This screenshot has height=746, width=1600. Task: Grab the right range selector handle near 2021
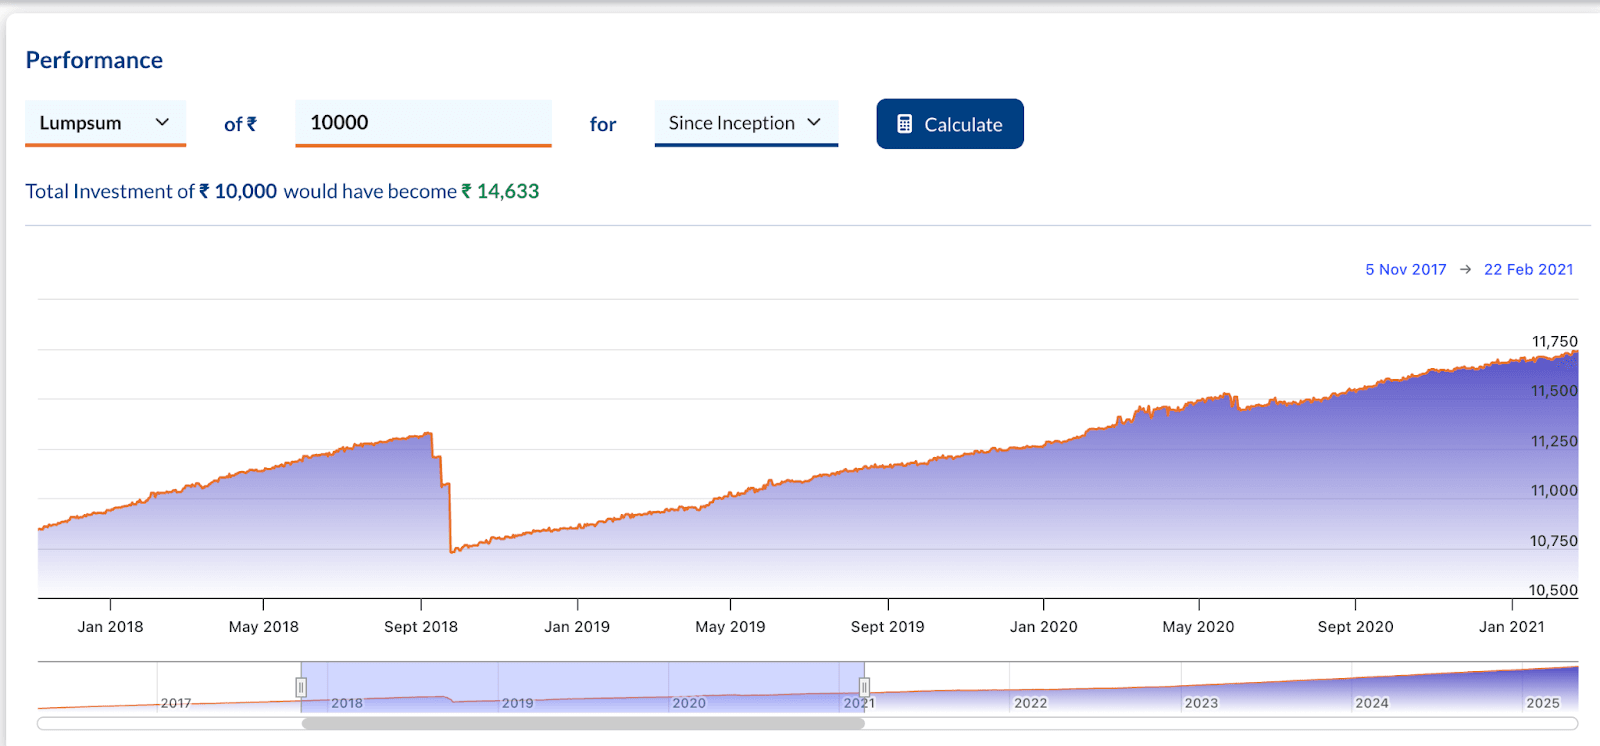864,687
